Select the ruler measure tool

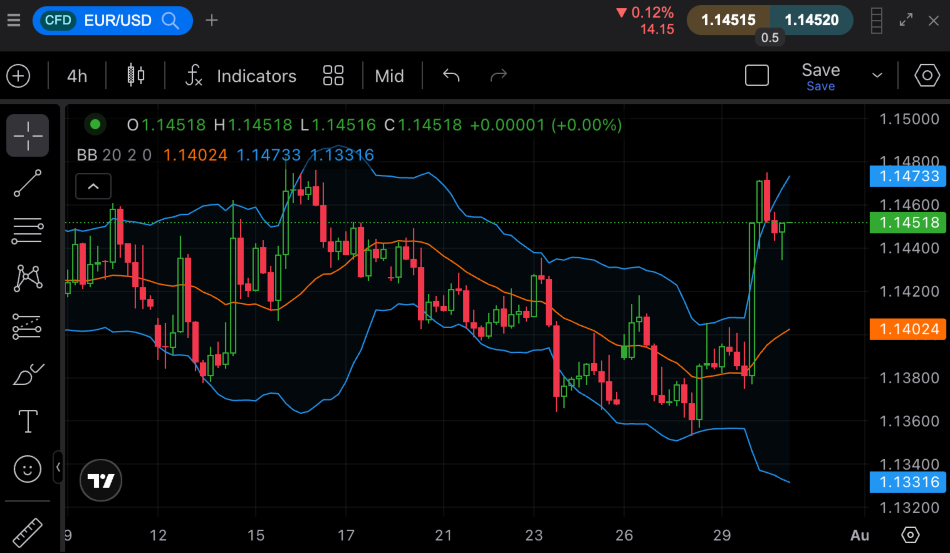(28, 532)
